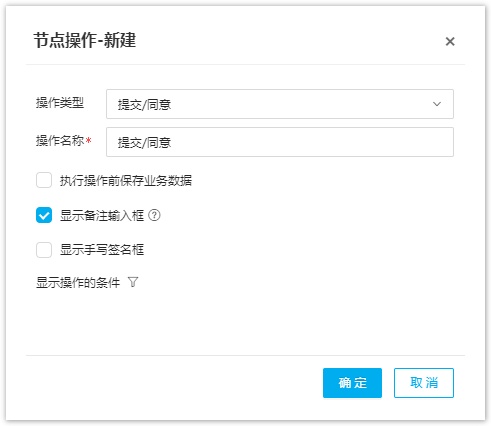Click the 操作类型 field label
The width and height of the screenshot is (491, 426).
60,103
